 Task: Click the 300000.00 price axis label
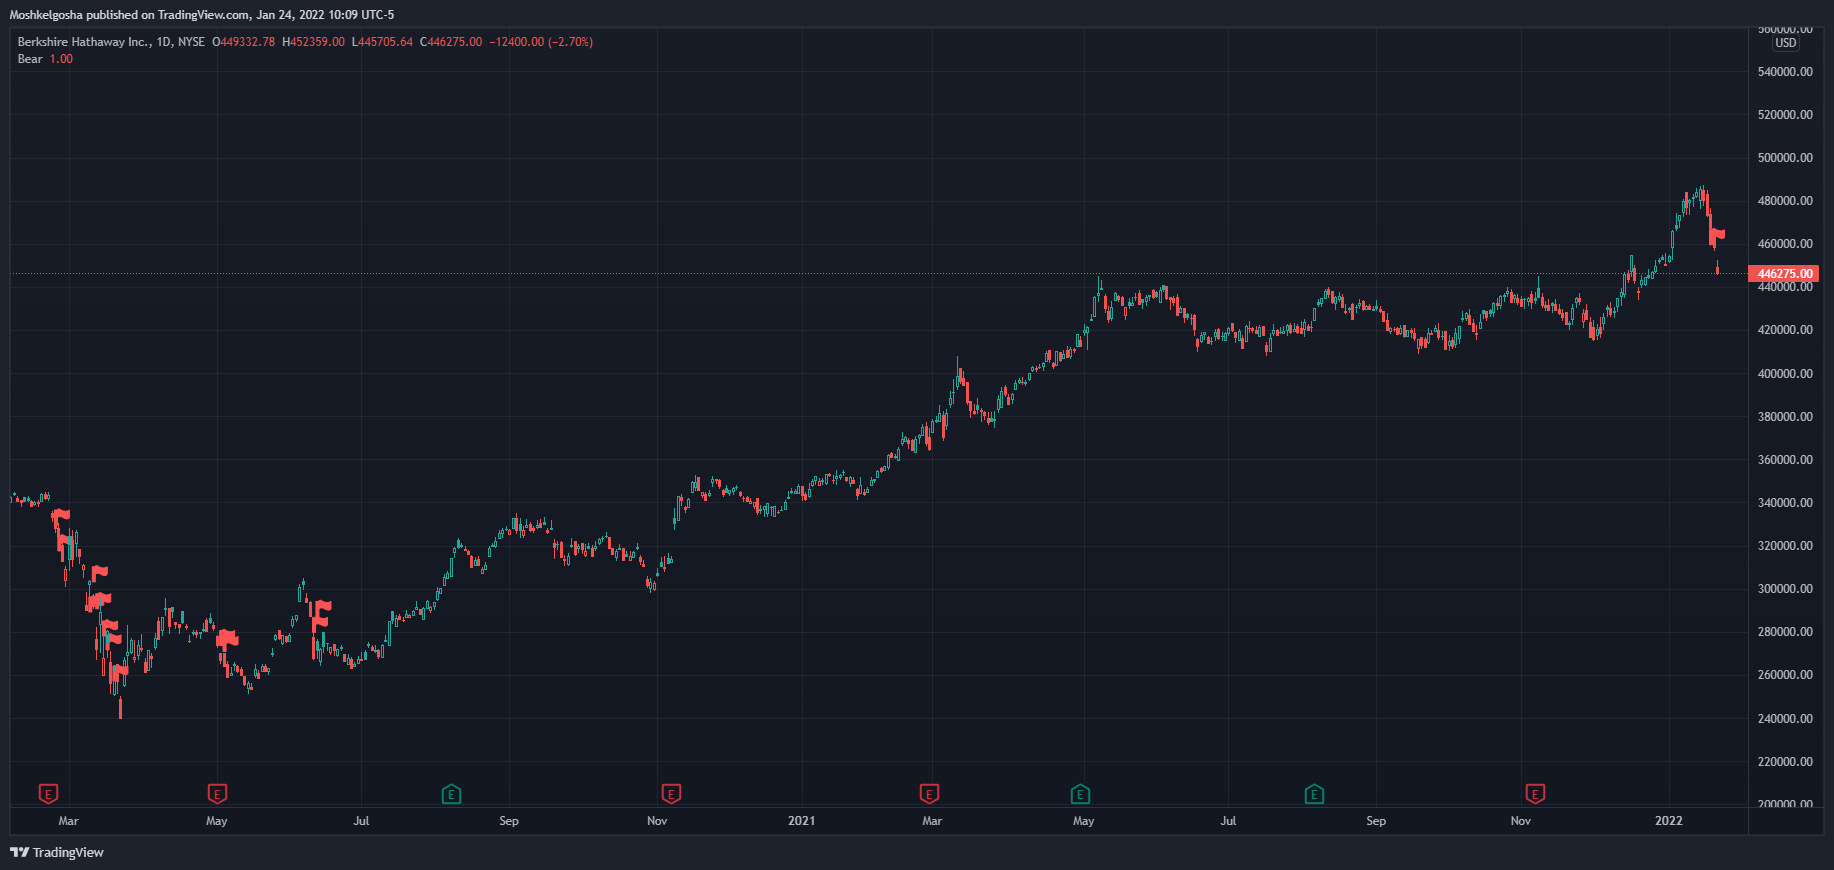pos(1785,589)
